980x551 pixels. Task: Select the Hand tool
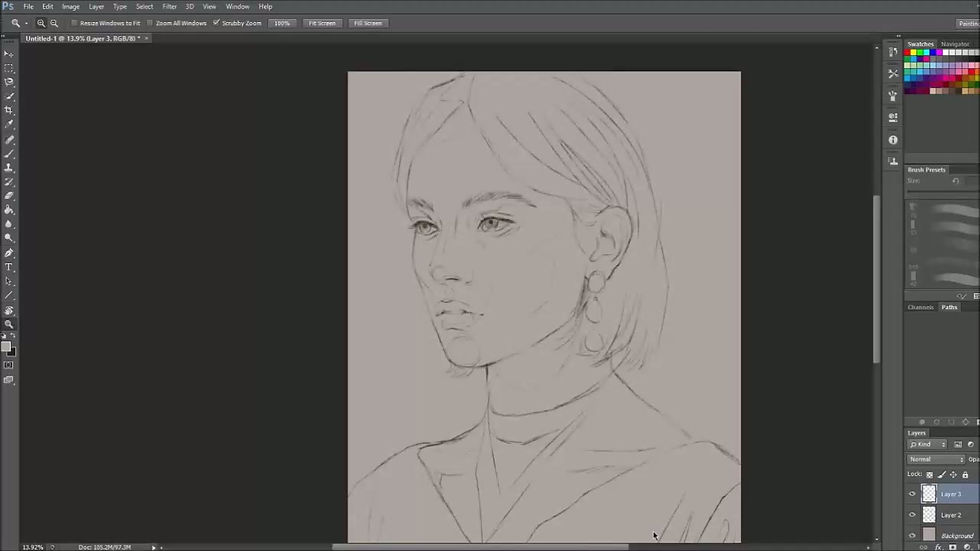pos(9,310)
